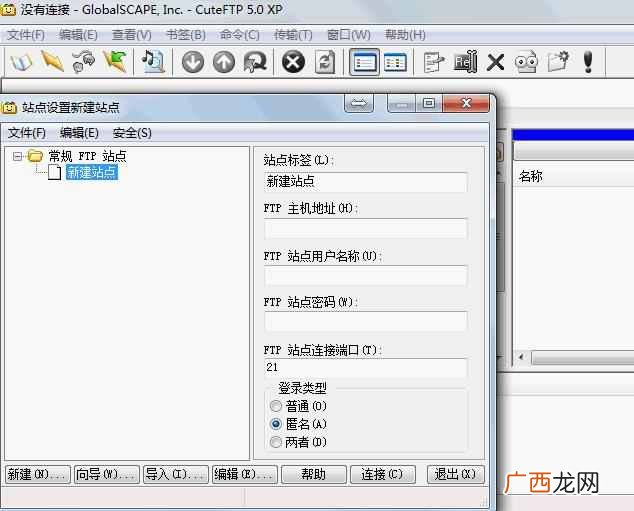This screenshot has width=634, height=511.
Task: Select the 常规 FTP 站点 tree folder
Action: 87,156
